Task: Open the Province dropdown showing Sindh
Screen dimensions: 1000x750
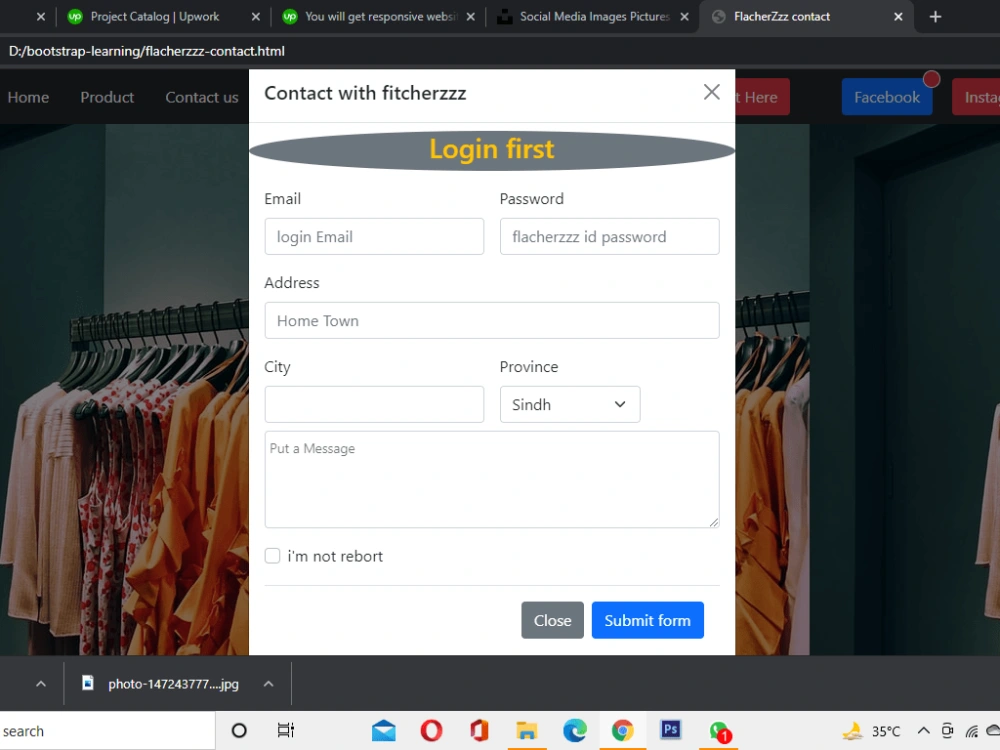Action: click(570, 404)
